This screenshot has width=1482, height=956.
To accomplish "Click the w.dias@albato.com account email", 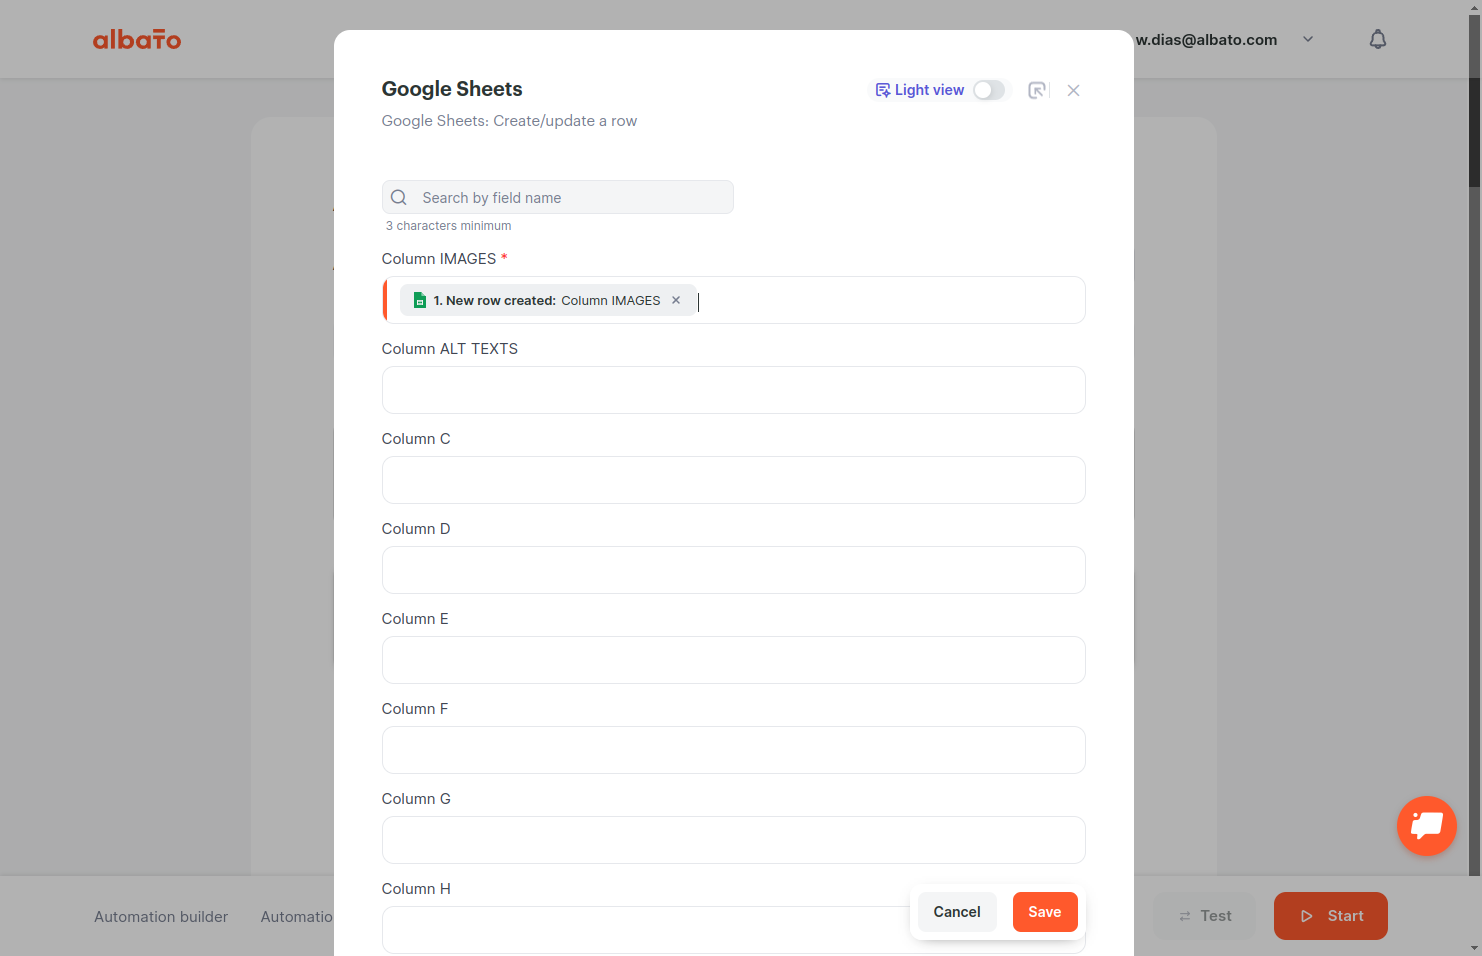I will pos(1206,39).
